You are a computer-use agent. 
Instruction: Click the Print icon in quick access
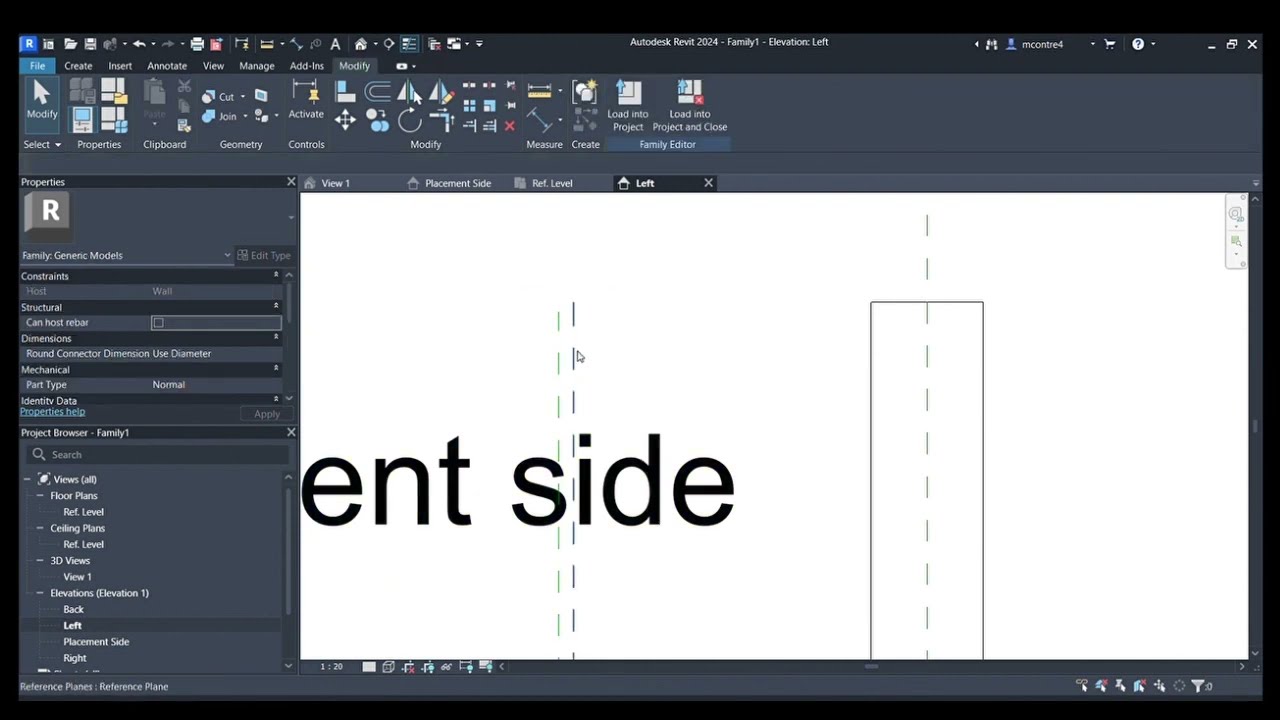[197, 44]
